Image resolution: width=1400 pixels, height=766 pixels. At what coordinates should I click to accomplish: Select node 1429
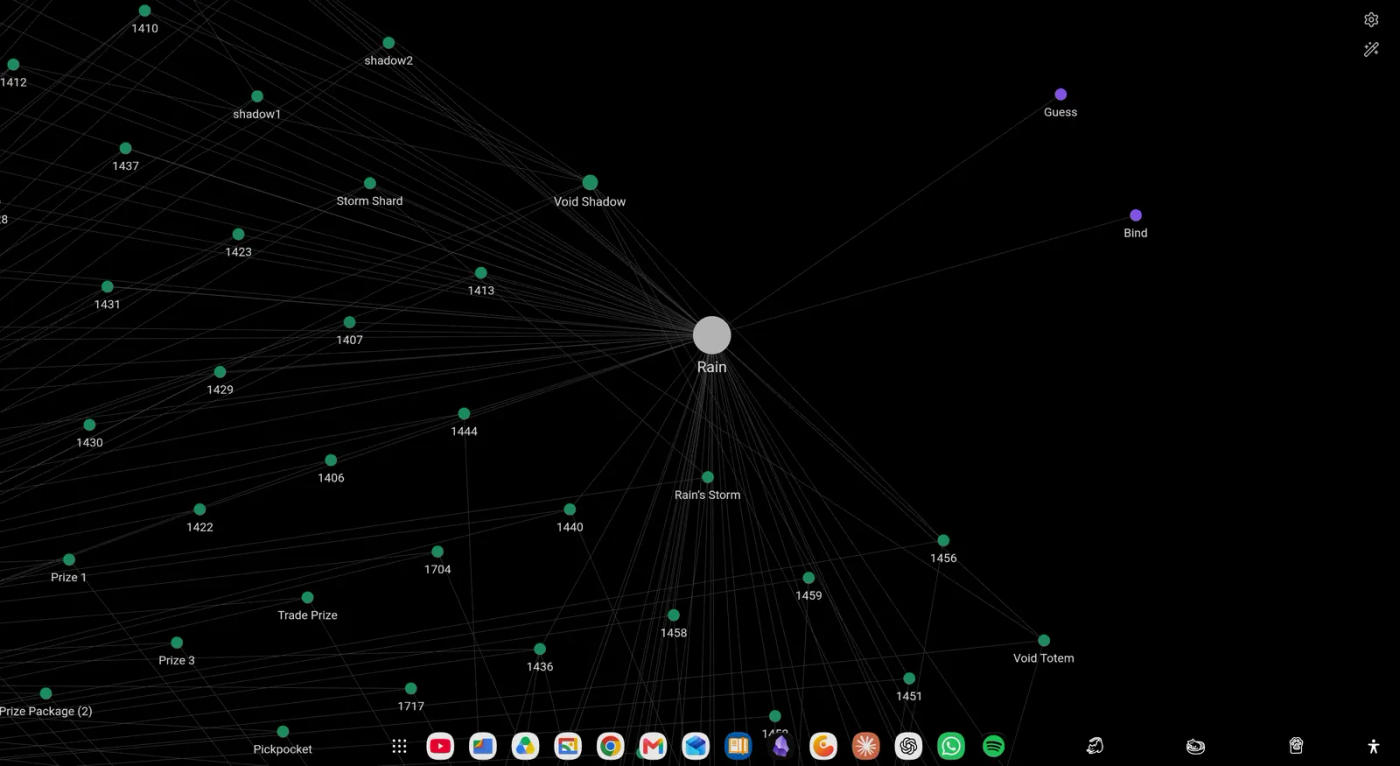220,372
